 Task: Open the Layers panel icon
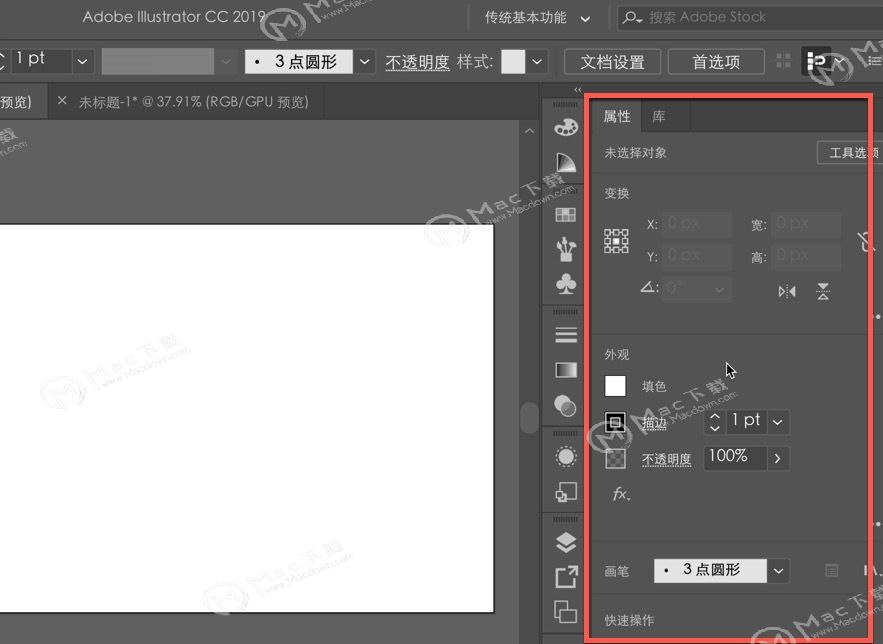click(x=566, y=542)
